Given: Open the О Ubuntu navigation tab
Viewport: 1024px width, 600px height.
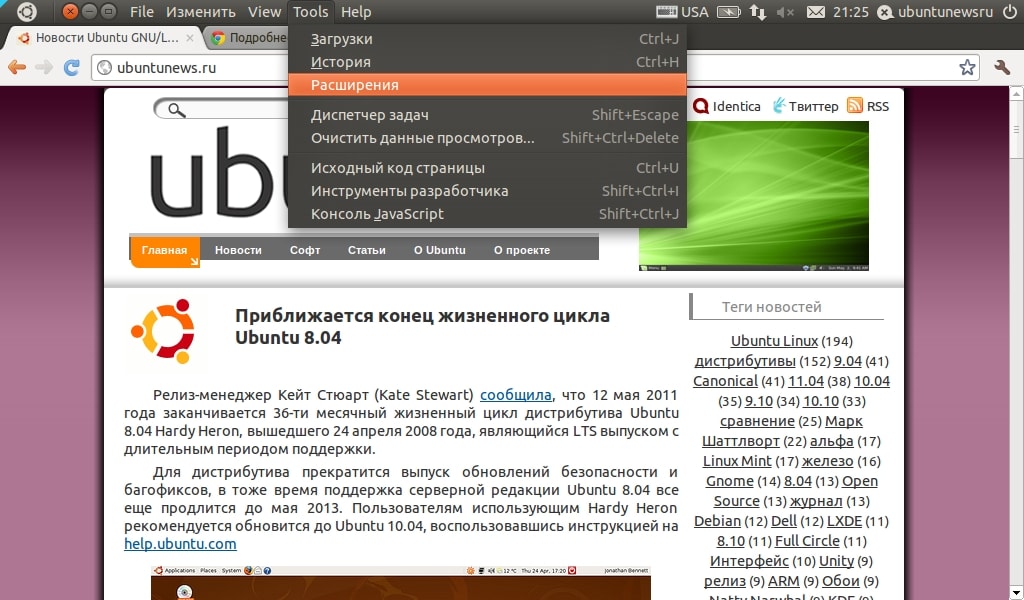Looking at the screenshot, I should pyautogui.click(x=440, y=250).
